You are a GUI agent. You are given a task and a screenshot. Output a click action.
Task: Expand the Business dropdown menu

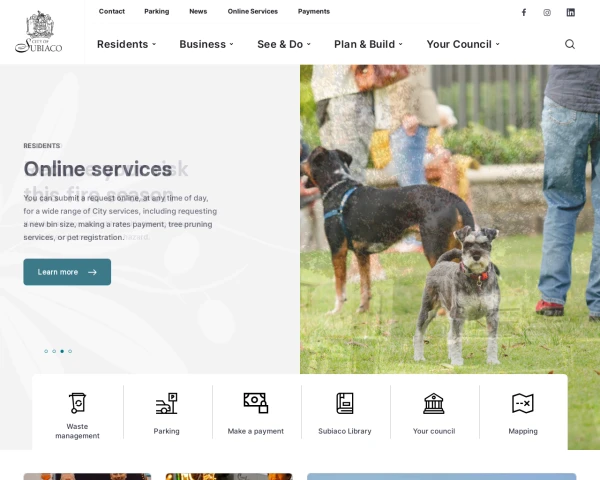207,44
